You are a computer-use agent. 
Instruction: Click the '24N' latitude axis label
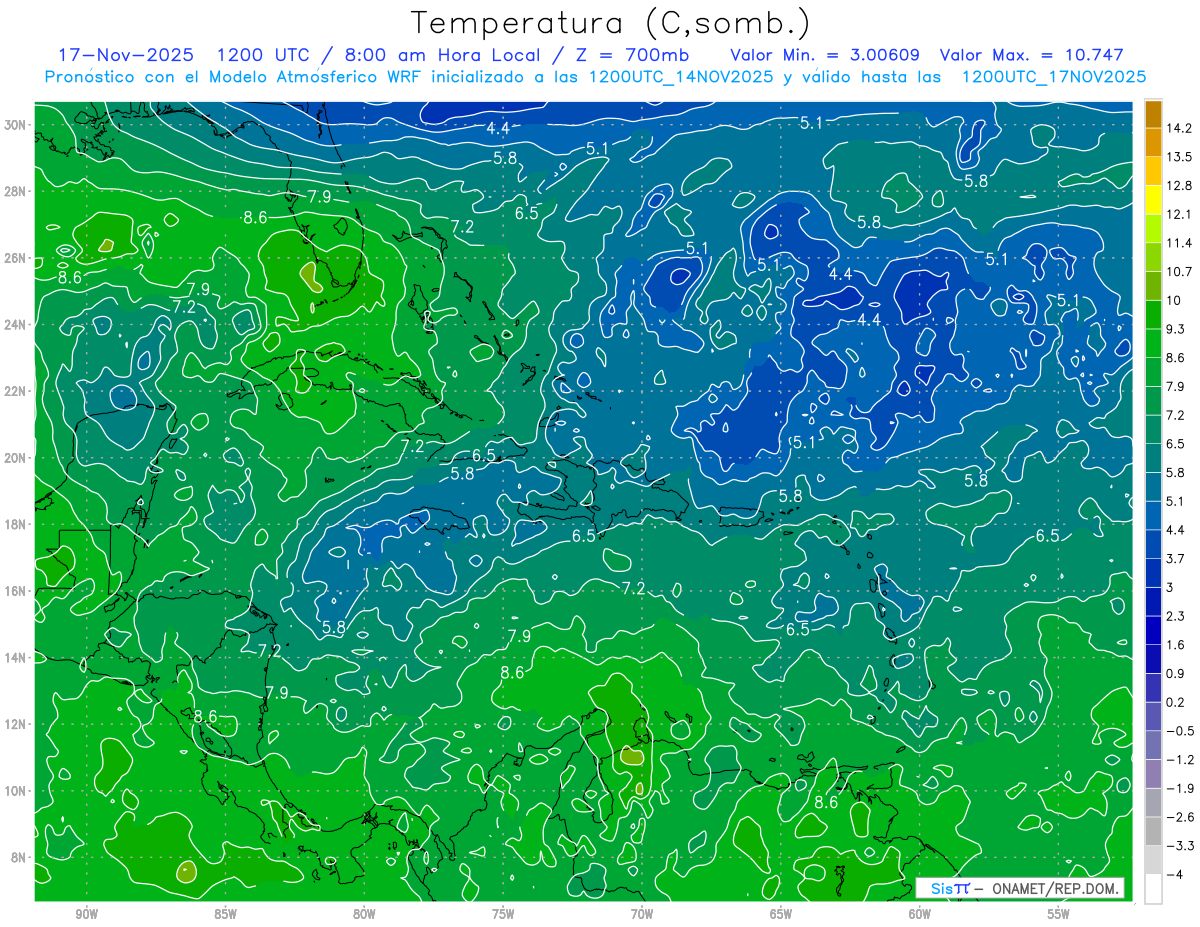pos(17,325)
